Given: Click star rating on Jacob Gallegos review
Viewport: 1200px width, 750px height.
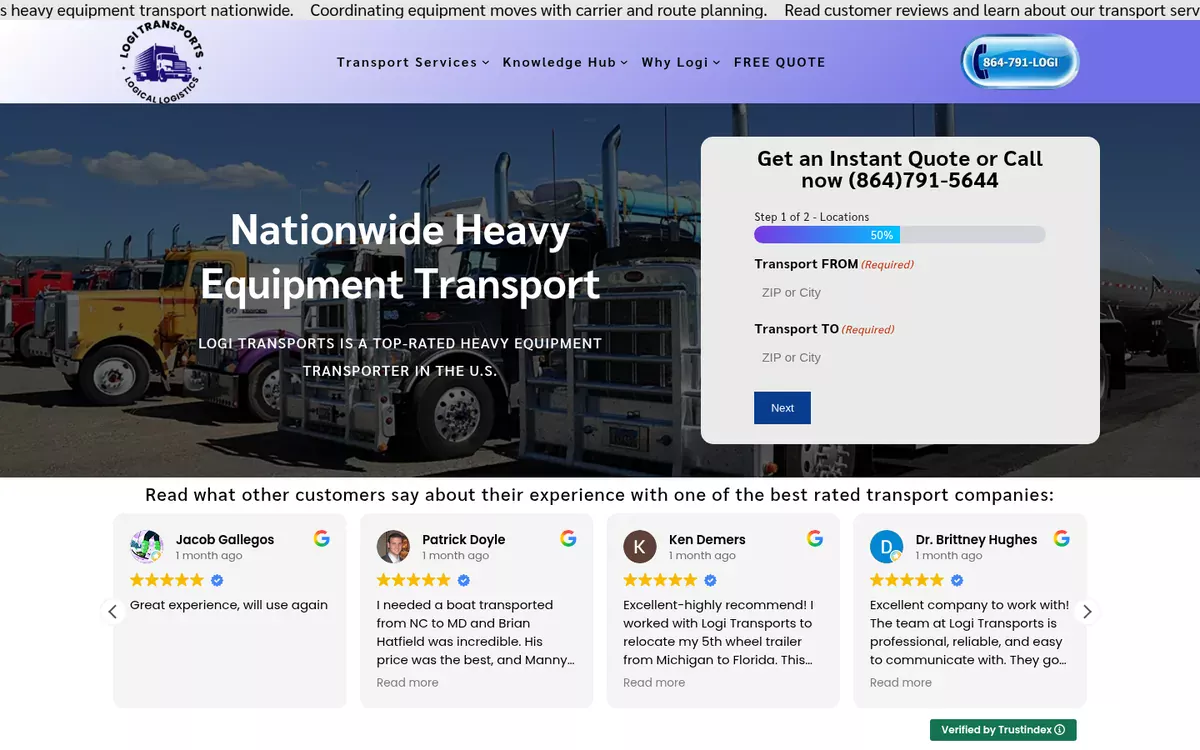Looking at the screenshot, I should click(167, 580).
